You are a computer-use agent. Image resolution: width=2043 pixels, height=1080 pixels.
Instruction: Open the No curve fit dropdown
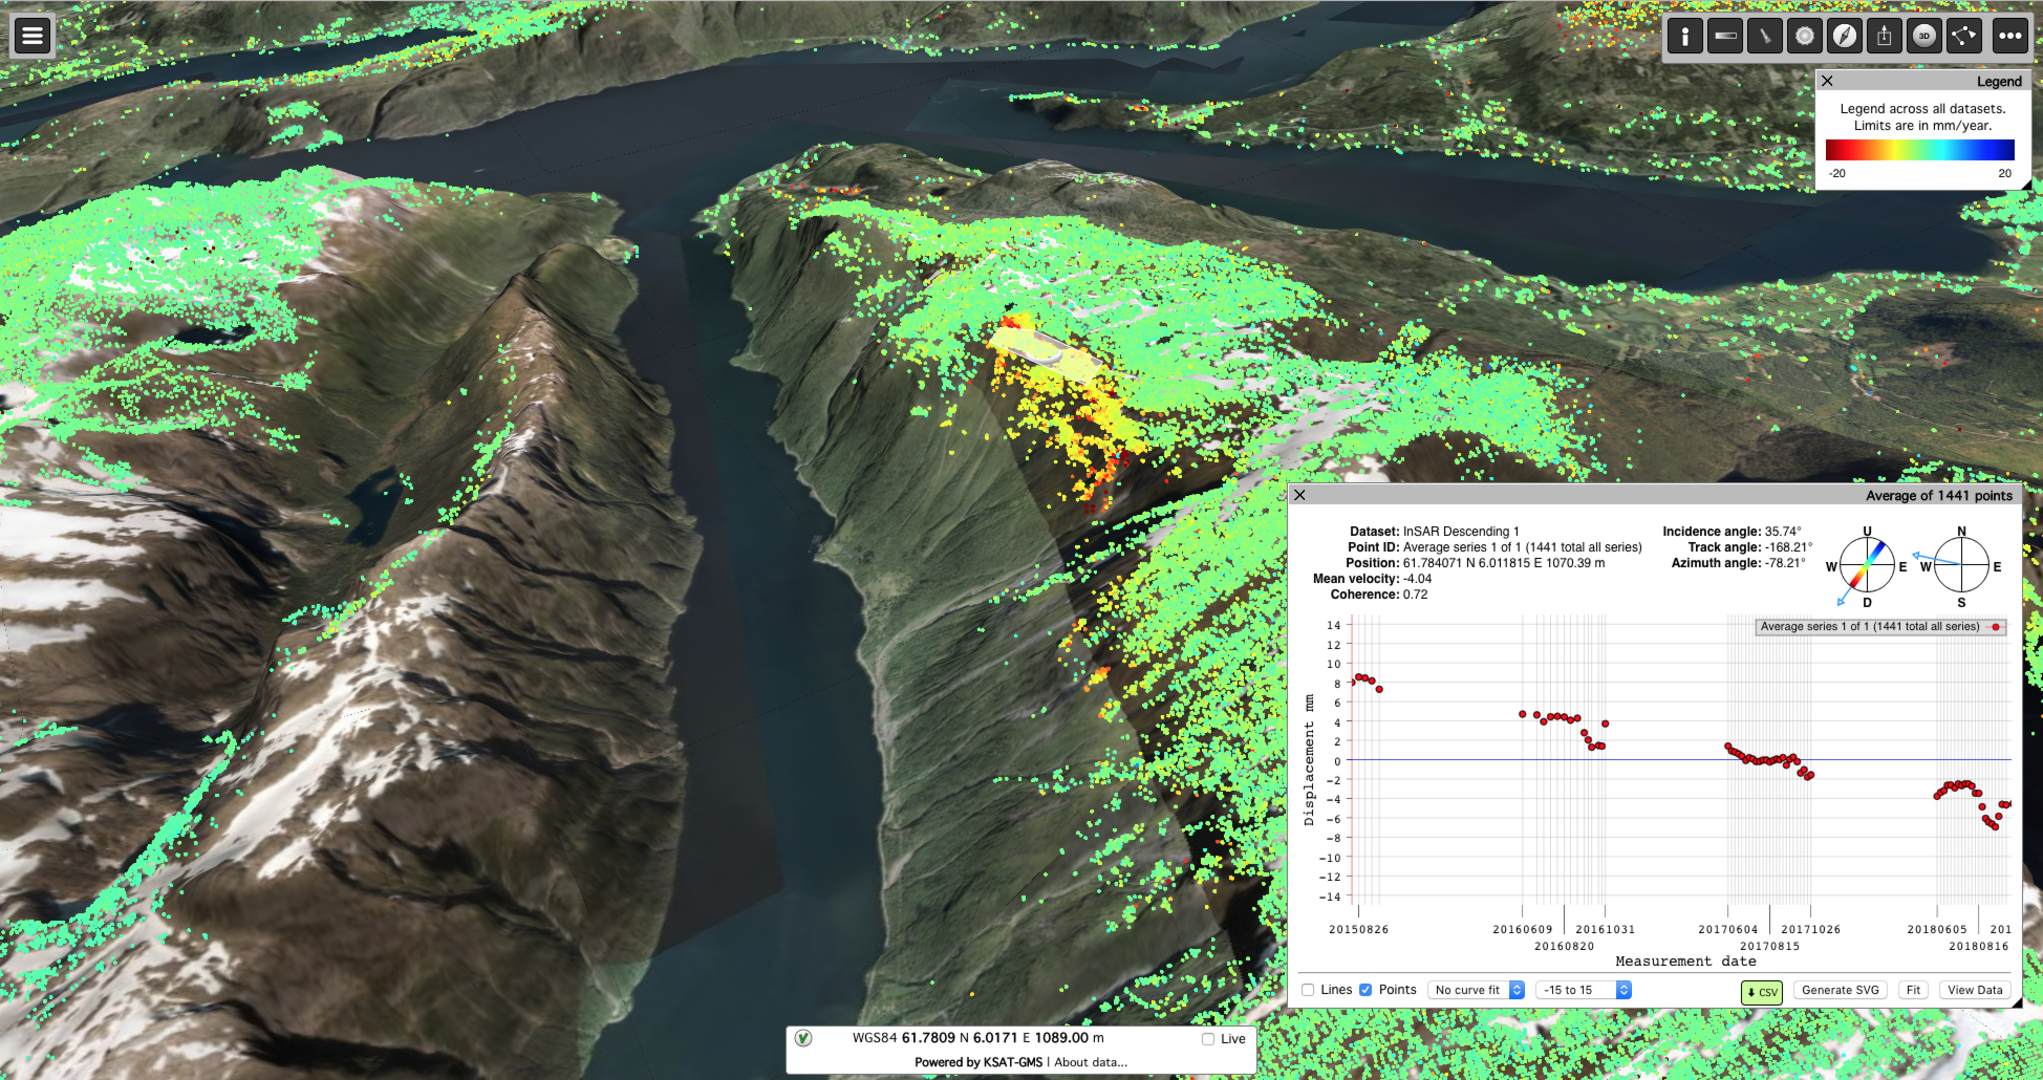coord(1476,990)
